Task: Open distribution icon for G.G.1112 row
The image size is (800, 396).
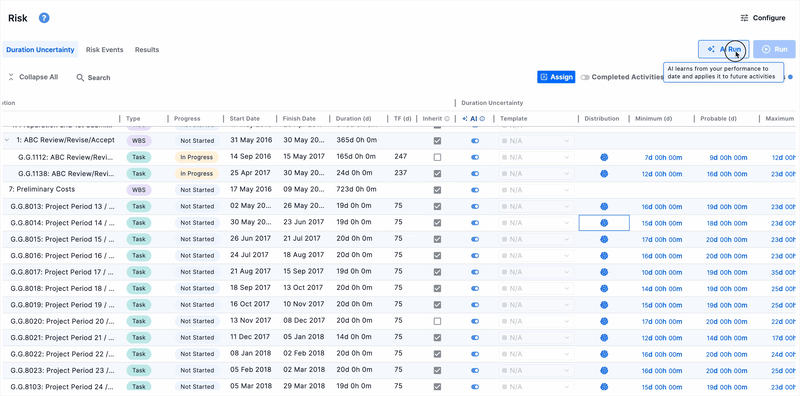Action: point(604,157)
